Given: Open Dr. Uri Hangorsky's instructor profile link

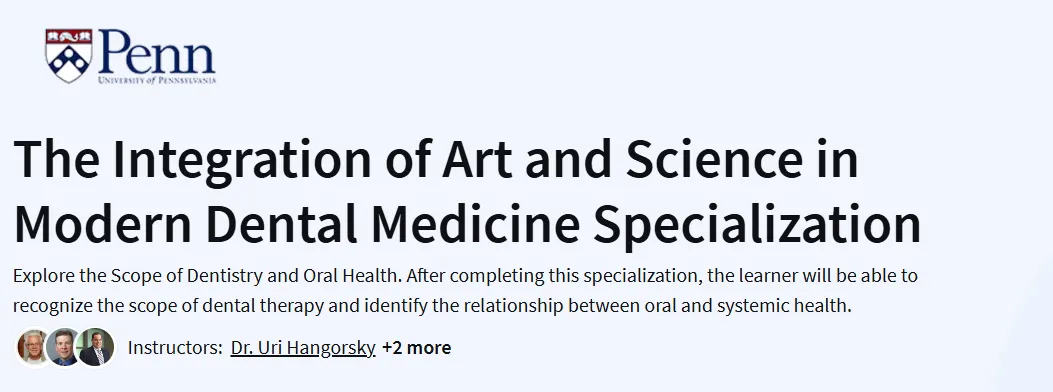Looking at the screenshot, I should tap(302, 348).
